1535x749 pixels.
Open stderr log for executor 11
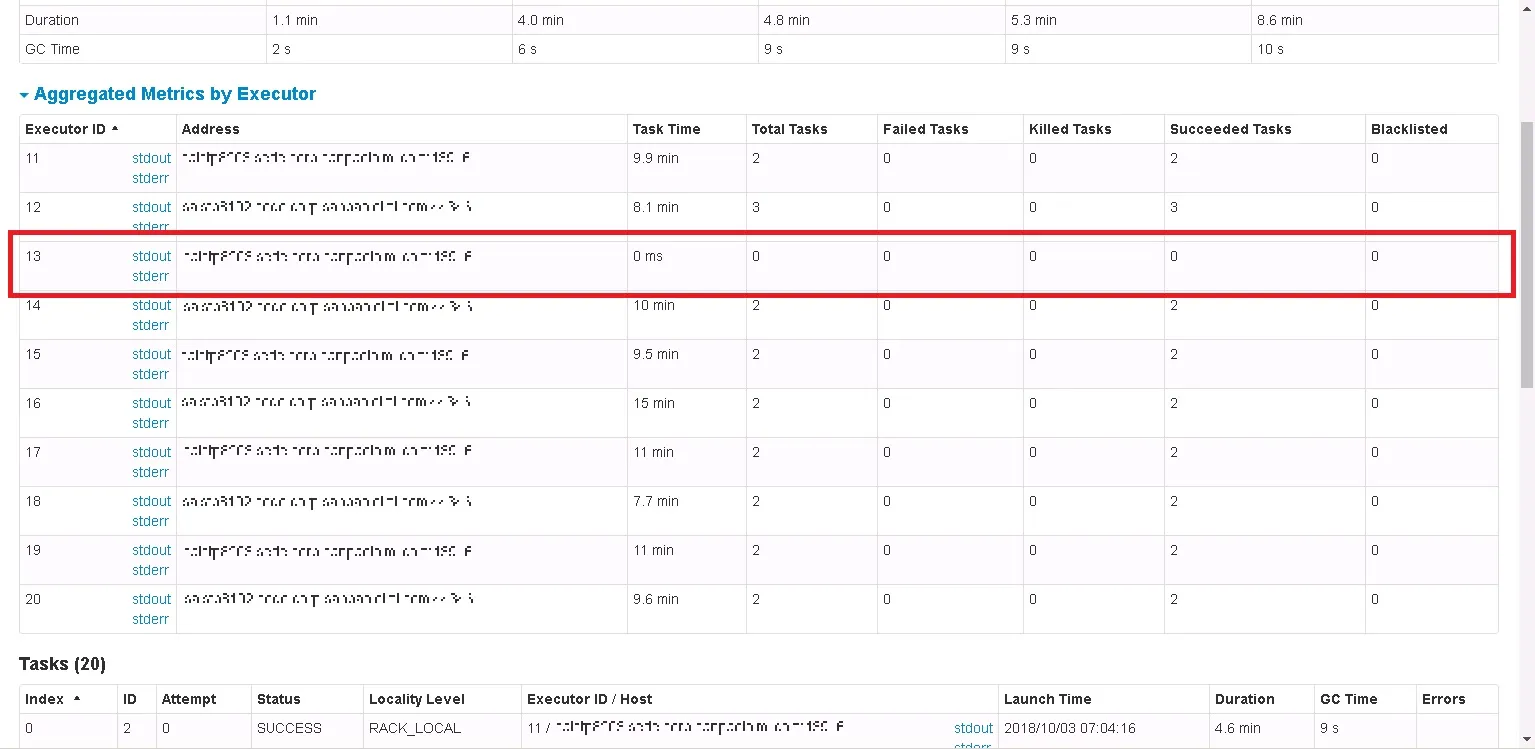pyautogui.click(x=150, y=178)
